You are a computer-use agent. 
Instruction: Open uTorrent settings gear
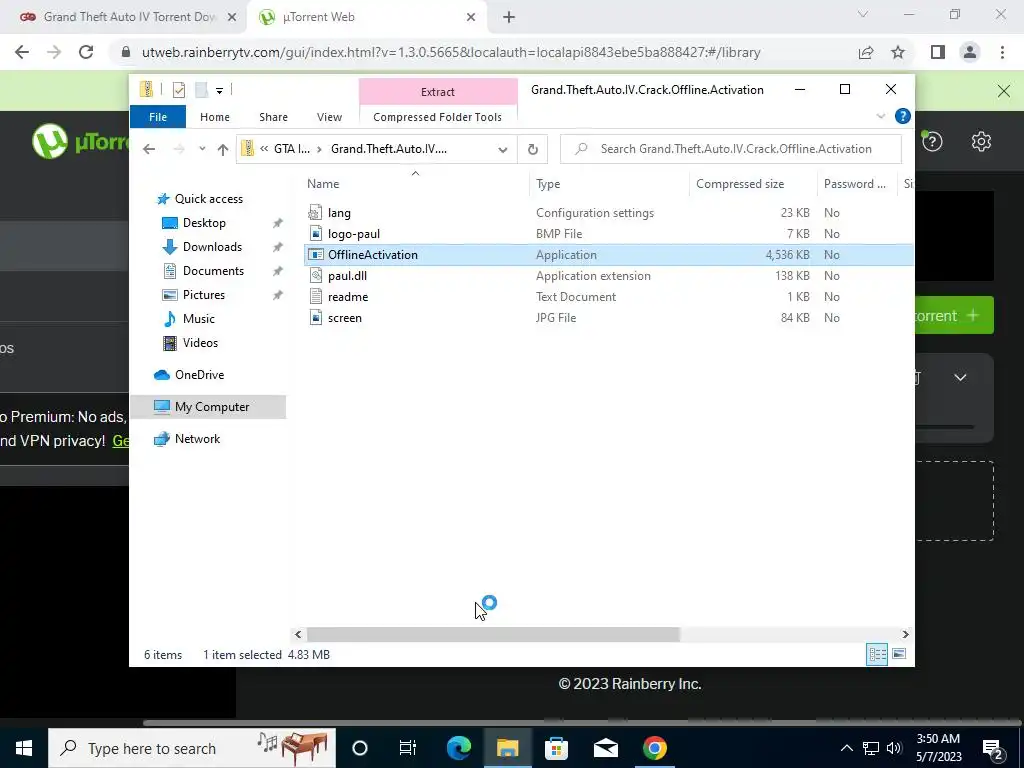coord(981,141)
